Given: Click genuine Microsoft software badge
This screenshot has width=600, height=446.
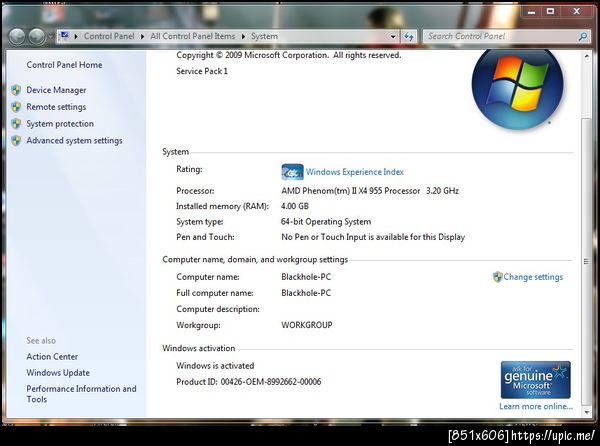Looking at the screenshot, I should point(535,380).
